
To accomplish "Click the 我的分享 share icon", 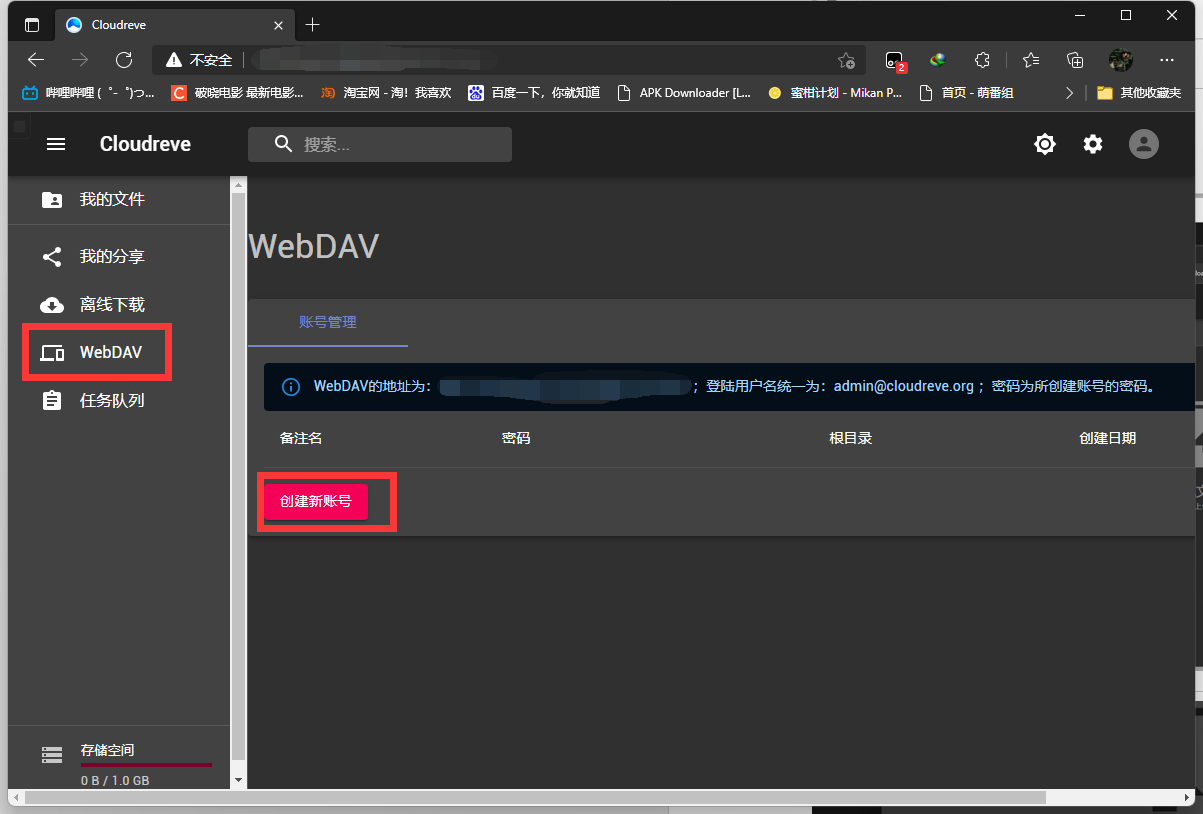I will [51, 257].
